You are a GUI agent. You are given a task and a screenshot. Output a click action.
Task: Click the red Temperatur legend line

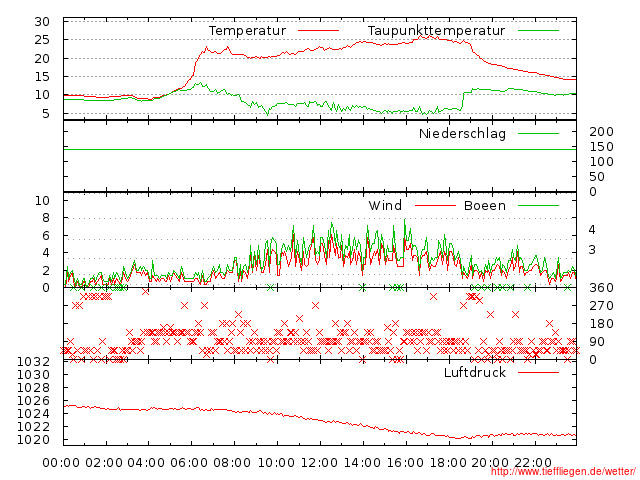[318, 31]
